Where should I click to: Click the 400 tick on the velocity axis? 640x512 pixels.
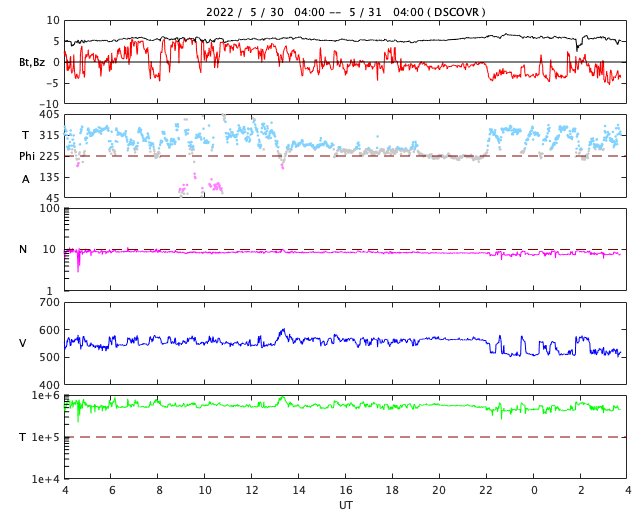pyautogui.click(x=49, y=385)
